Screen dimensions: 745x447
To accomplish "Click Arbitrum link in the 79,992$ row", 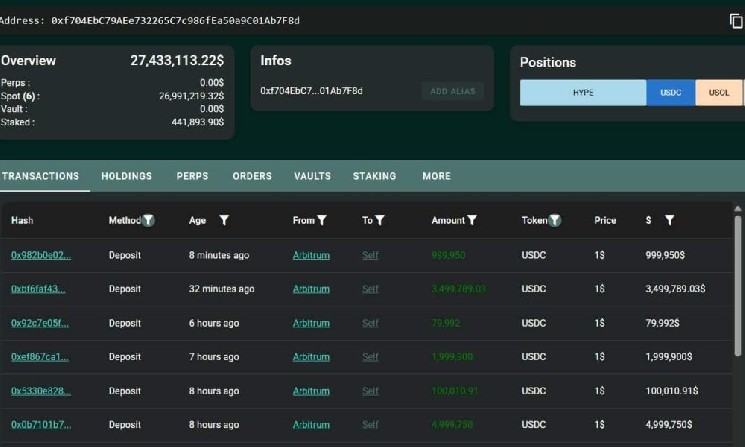I will 311,323.
